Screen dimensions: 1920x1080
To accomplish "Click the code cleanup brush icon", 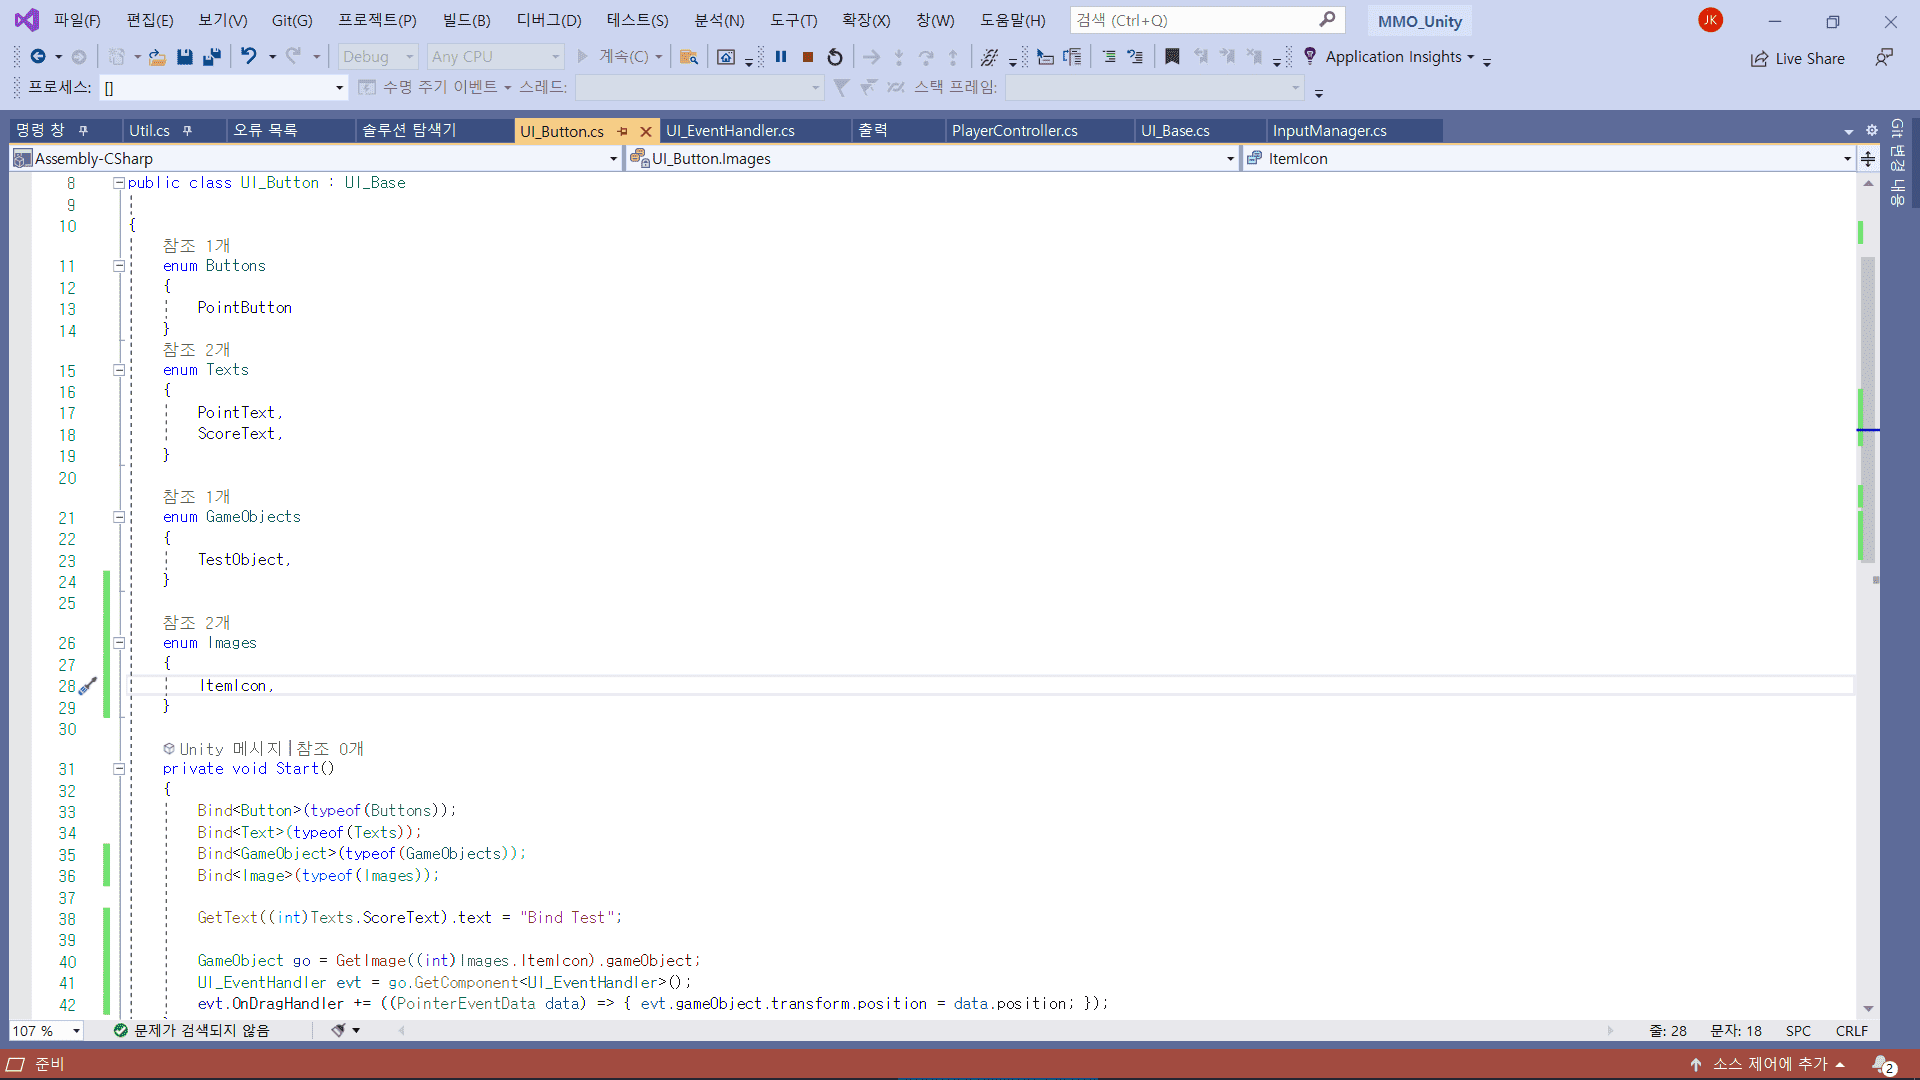I will (x=338, y=1030).
